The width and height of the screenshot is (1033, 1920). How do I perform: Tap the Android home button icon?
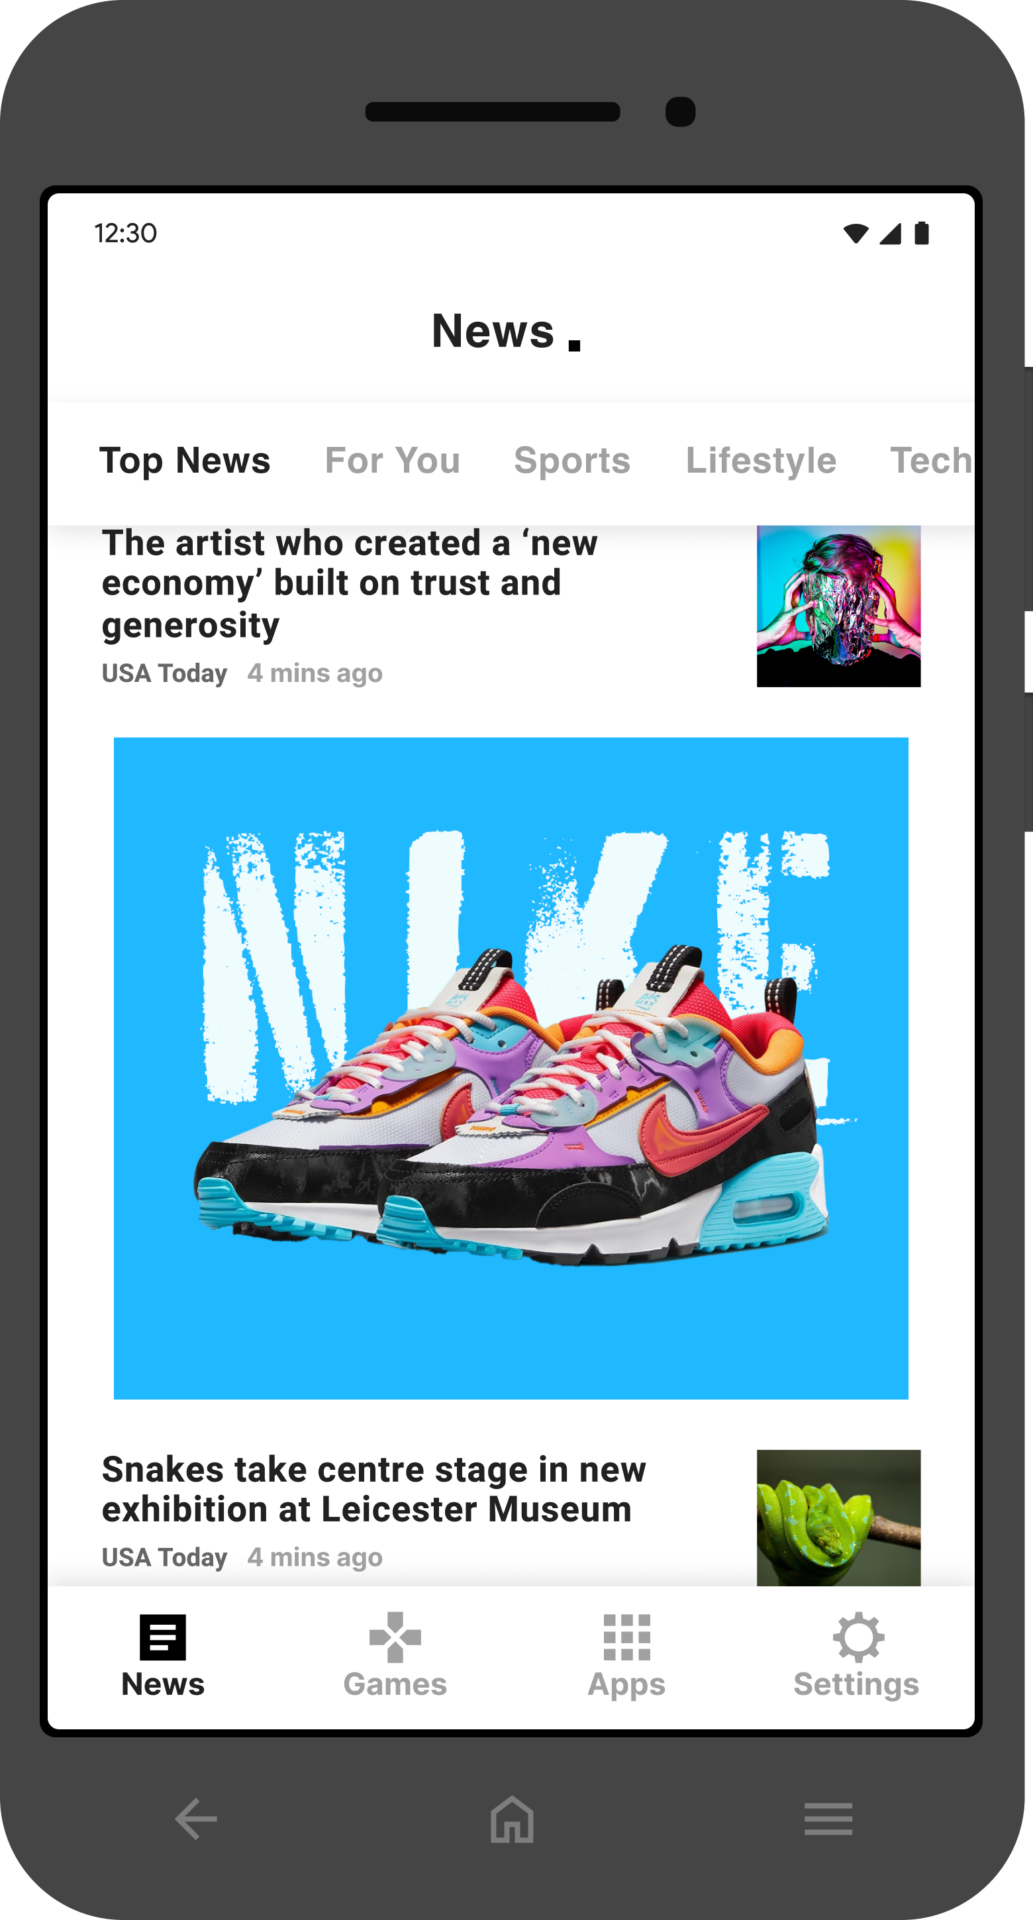512,1819
